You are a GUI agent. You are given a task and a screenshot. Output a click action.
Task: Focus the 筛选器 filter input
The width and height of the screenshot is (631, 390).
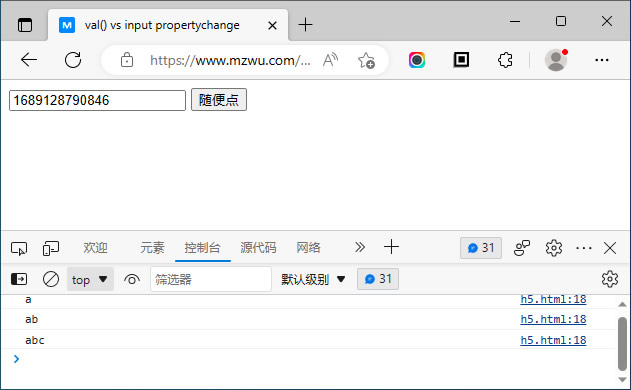pos(210,279)
